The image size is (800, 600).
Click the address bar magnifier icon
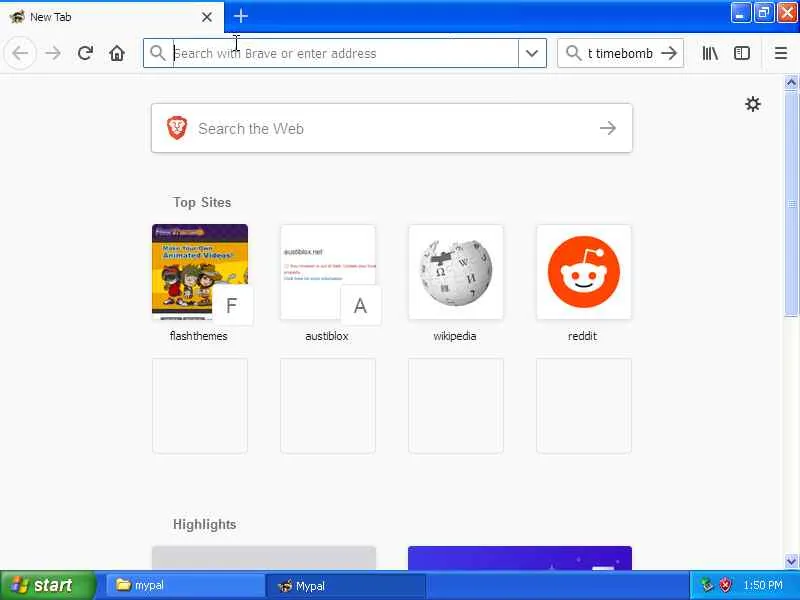coord(158,53)
